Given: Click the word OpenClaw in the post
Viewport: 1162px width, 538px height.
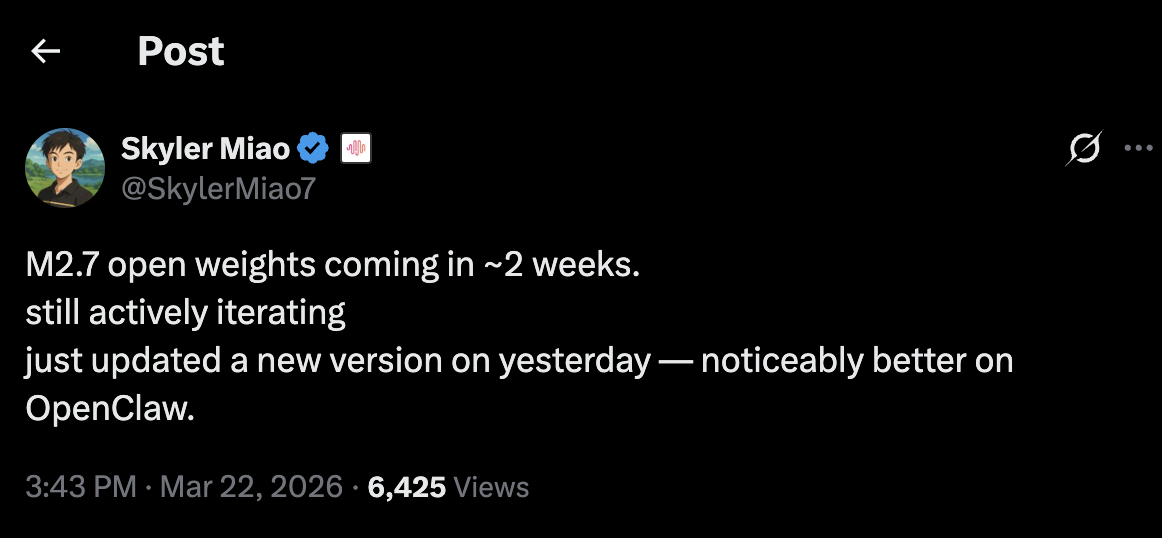Looking at the screenshot, I should click(110, 408).
